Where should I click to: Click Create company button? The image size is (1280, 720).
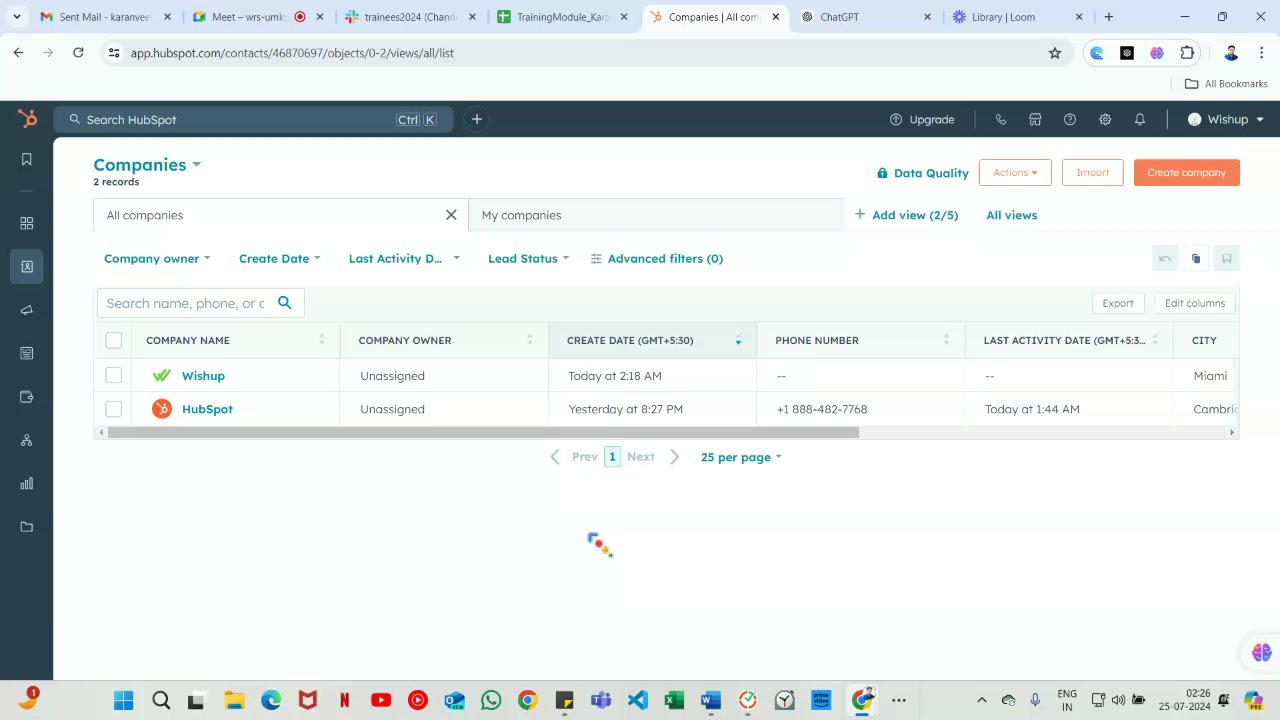(x=1187, y=173)
